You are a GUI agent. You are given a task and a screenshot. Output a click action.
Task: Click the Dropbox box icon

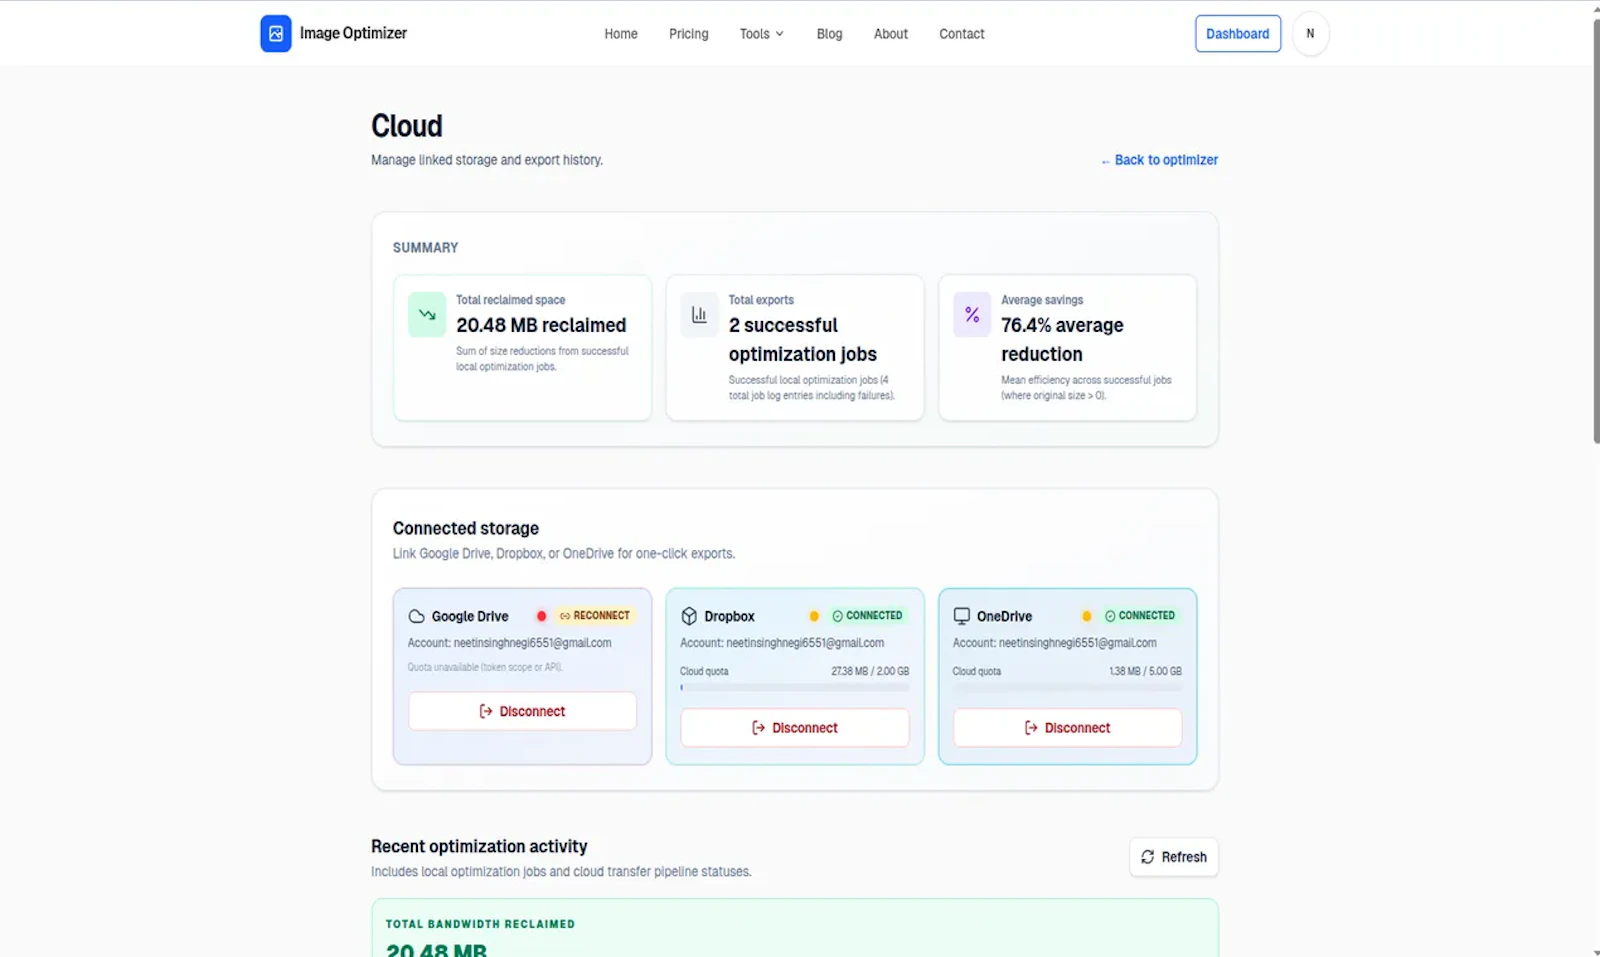[689, 616]
